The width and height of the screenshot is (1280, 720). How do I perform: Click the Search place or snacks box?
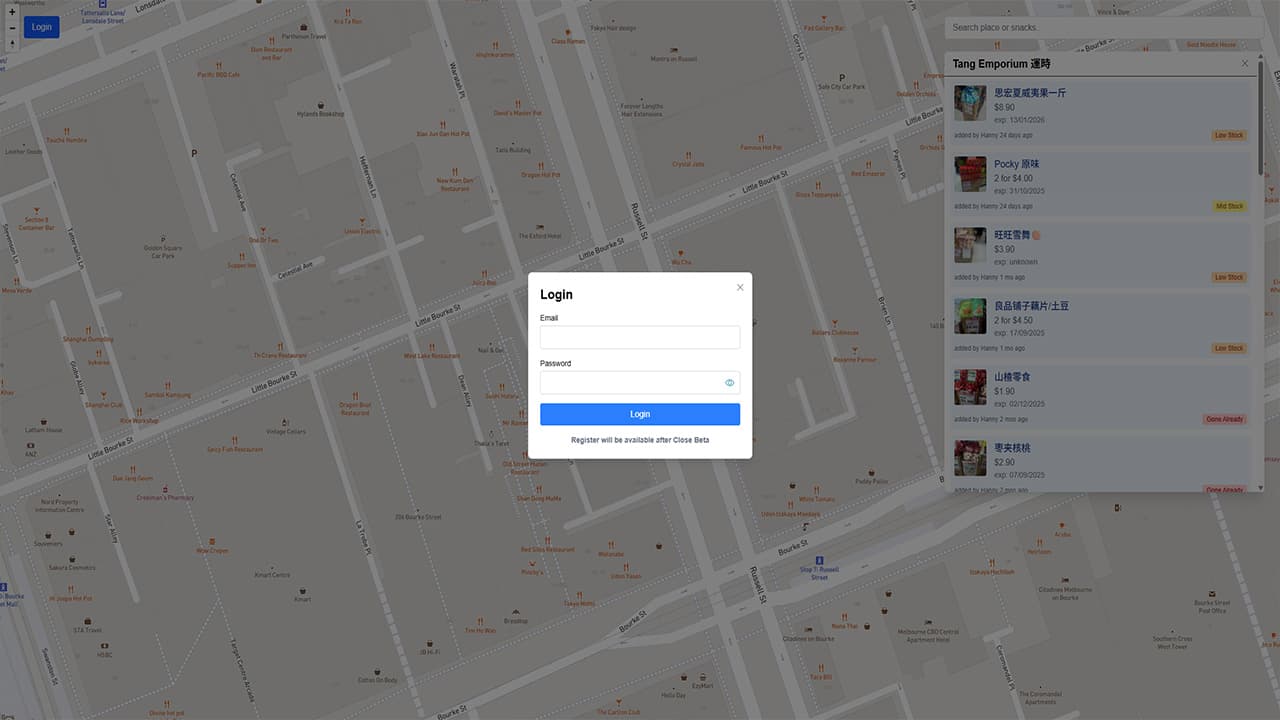pos(1100,28)
